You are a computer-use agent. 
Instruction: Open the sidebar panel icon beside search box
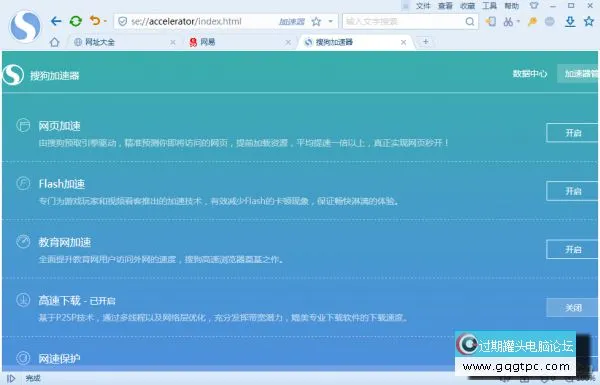tap(491, 21)
